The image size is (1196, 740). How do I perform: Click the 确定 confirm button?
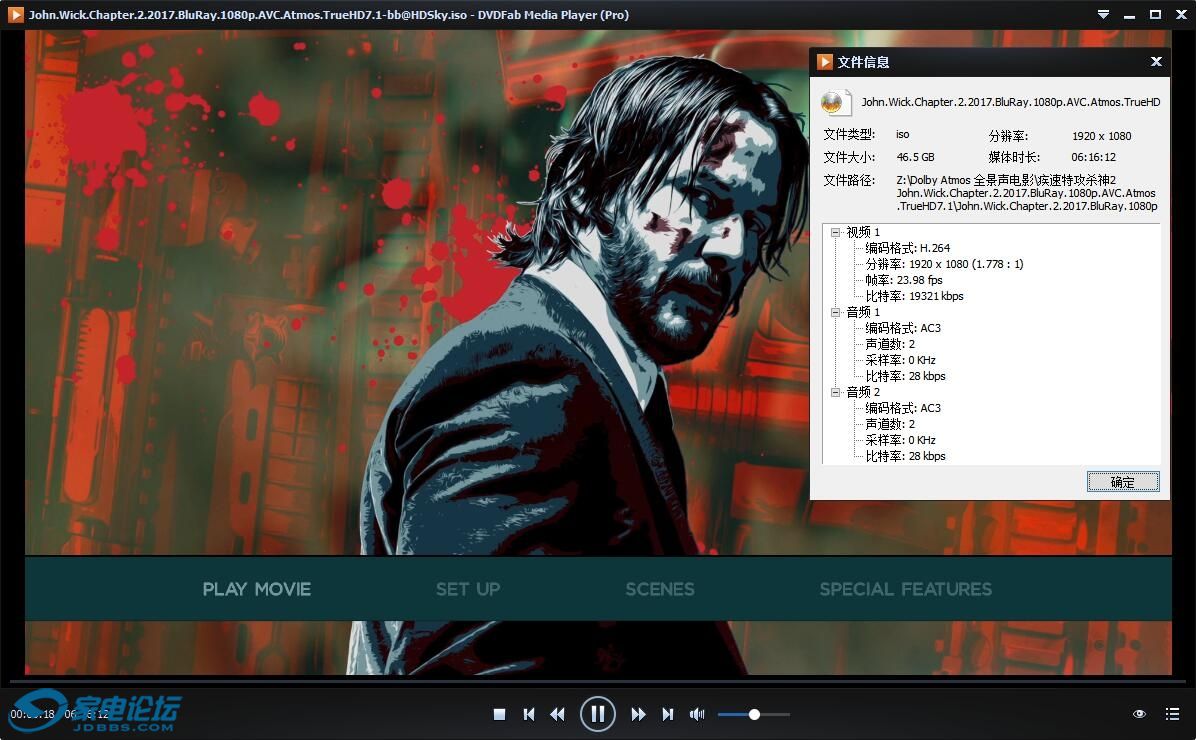click(1123, 481)
